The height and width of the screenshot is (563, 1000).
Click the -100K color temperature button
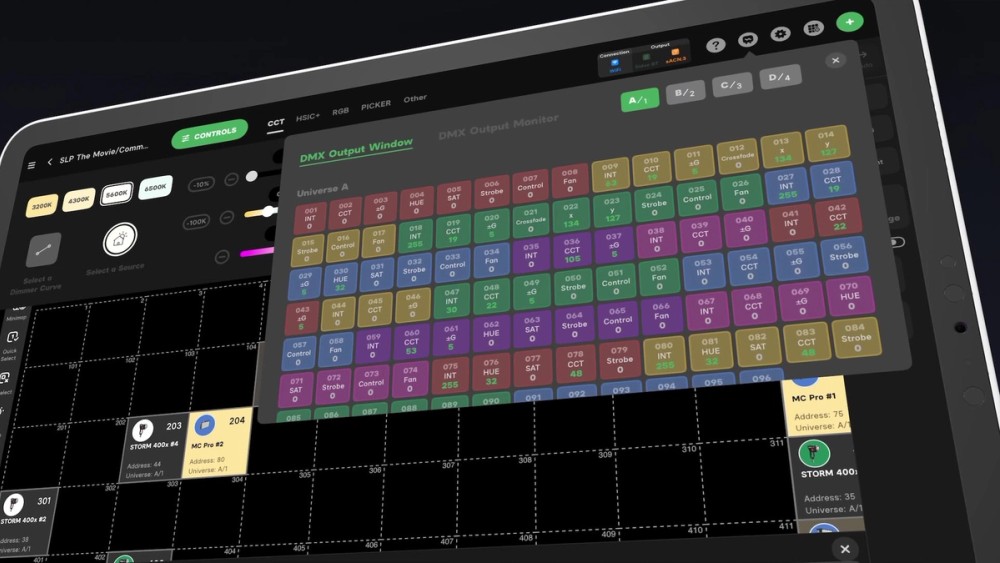pyautogui.click(x=196, y=223)
